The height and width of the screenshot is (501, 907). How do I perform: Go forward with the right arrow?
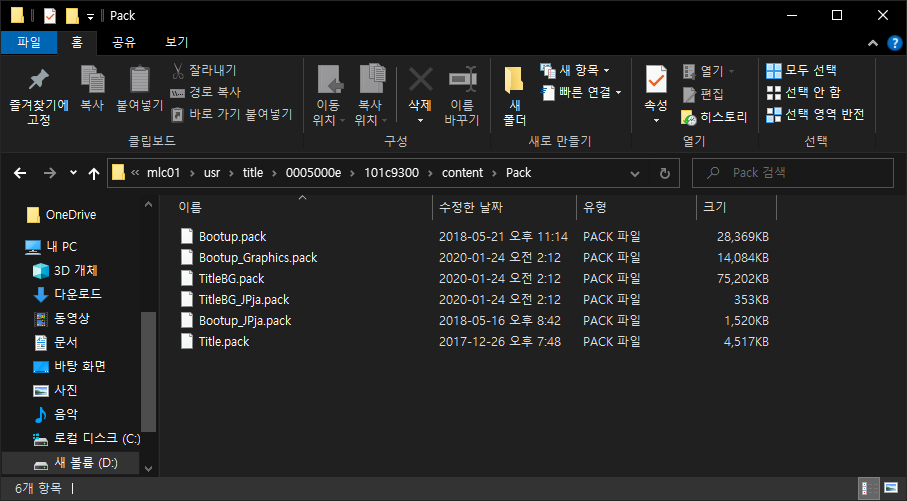tap(50, 173)
